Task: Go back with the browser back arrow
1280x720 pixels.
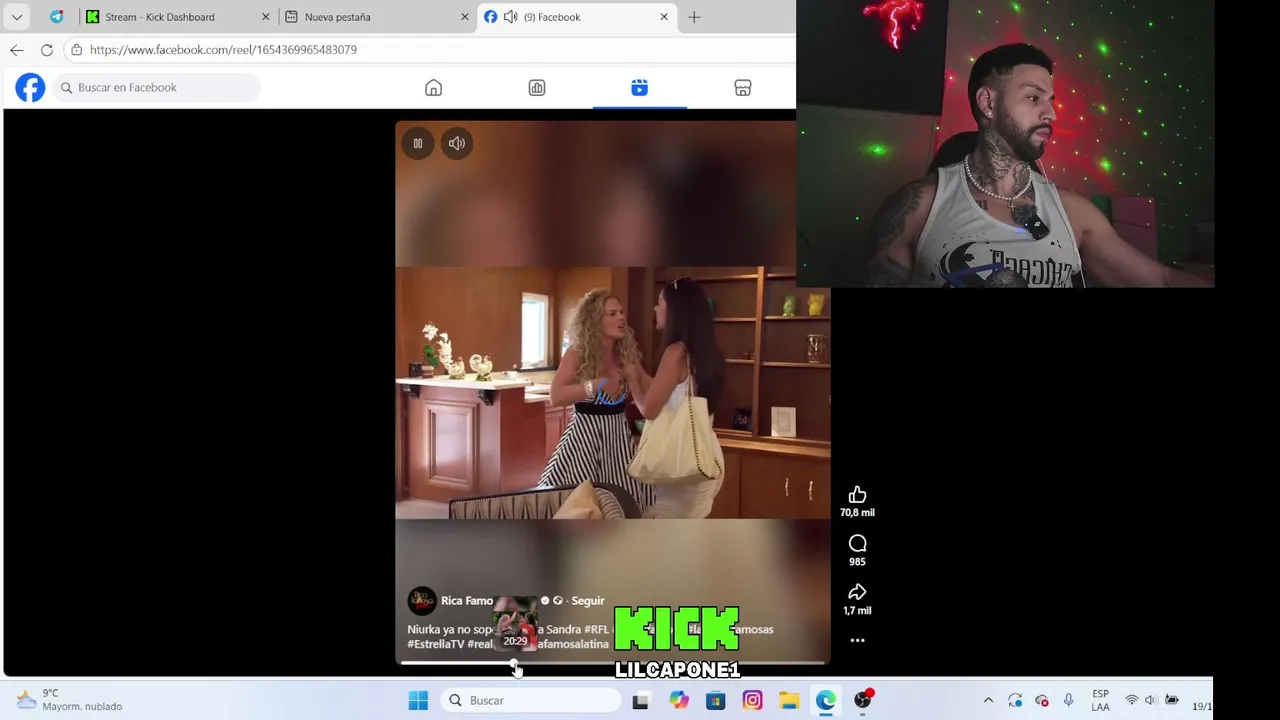Action: (17, 50)
